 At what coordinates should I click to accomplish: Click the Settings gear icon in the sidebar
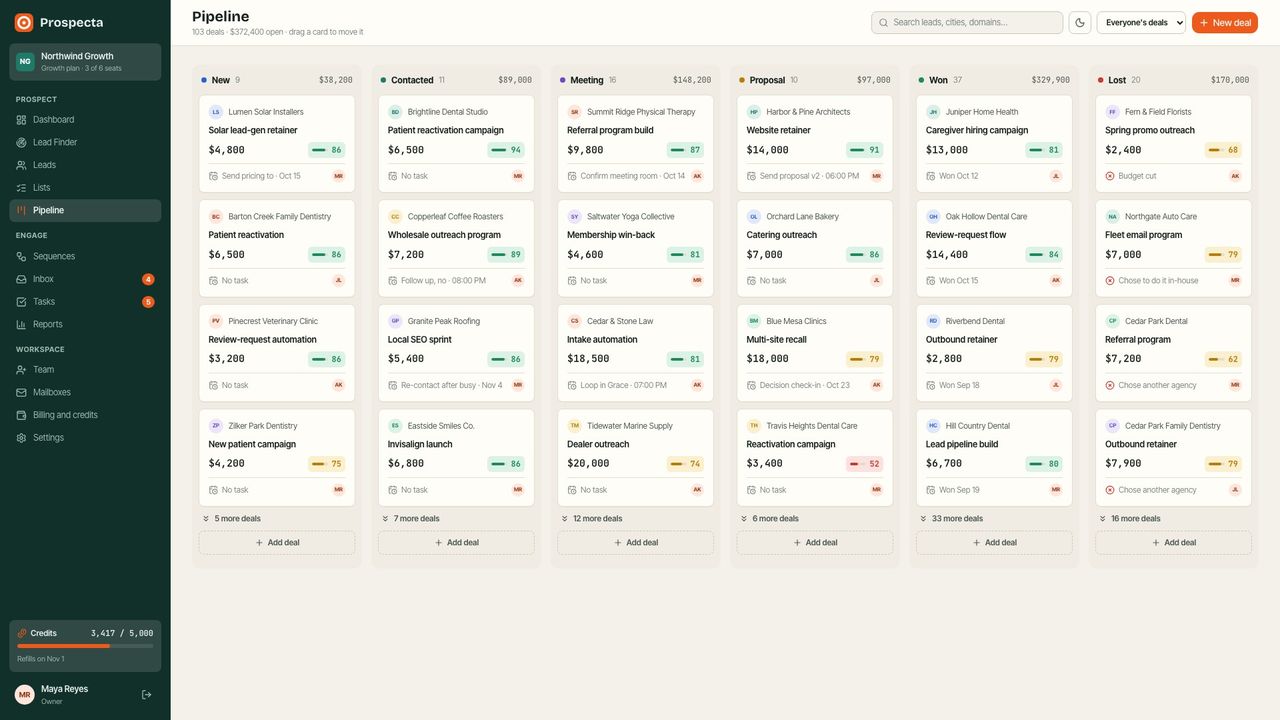[22, 438]
